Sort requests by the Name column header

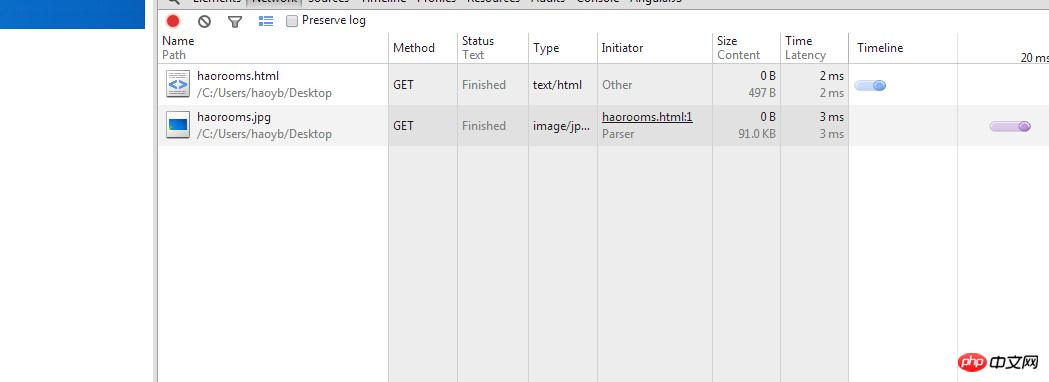pos(178,41)
